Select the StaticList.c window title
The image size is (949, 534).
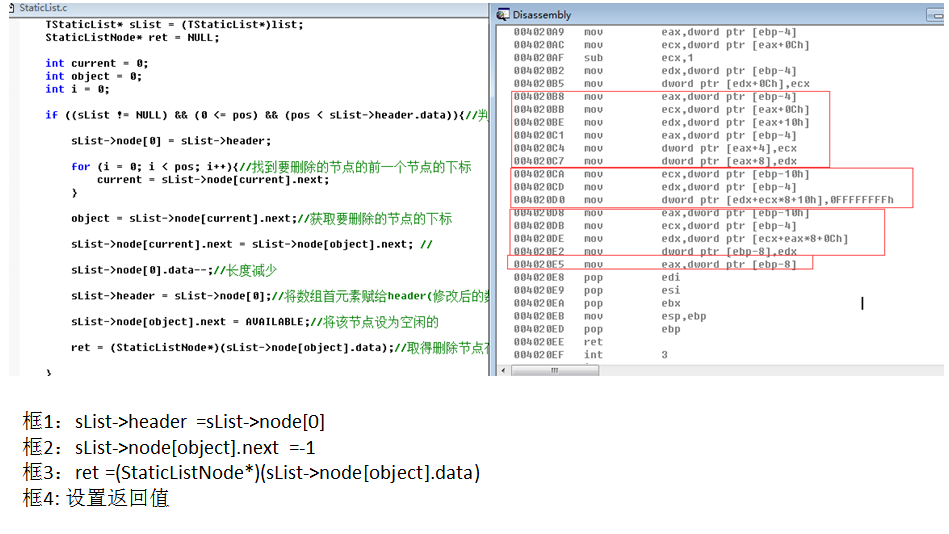(x=43, y=8)
